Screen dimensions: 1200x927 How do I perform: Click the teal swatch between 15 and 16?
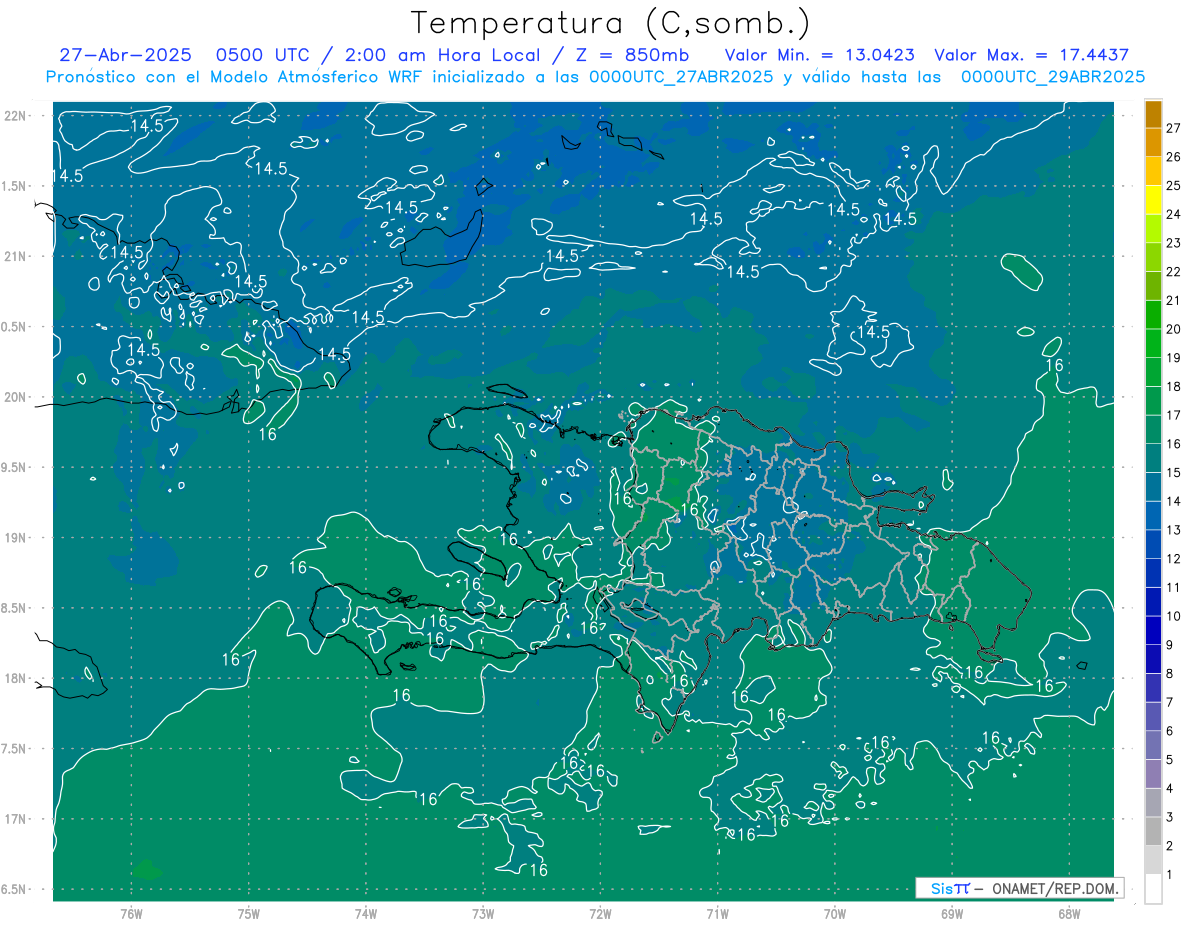click(1153, 458)
